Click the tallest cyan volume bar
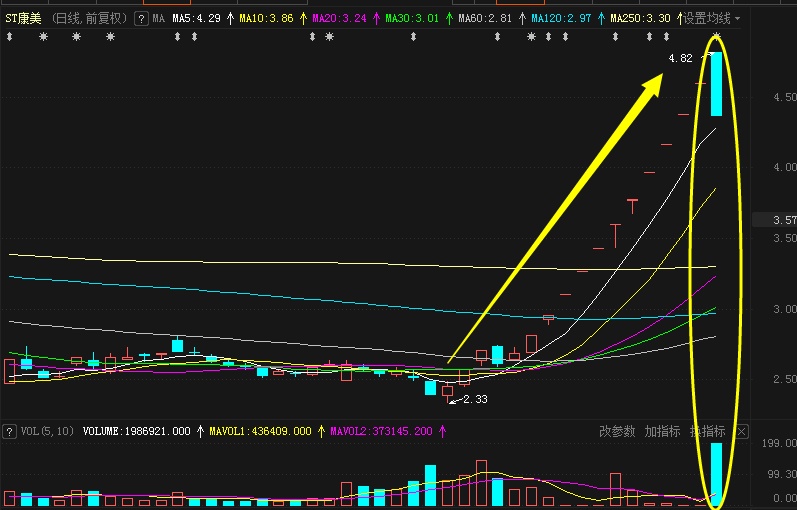This screenshot has height=510, width=797. [717, 472]
